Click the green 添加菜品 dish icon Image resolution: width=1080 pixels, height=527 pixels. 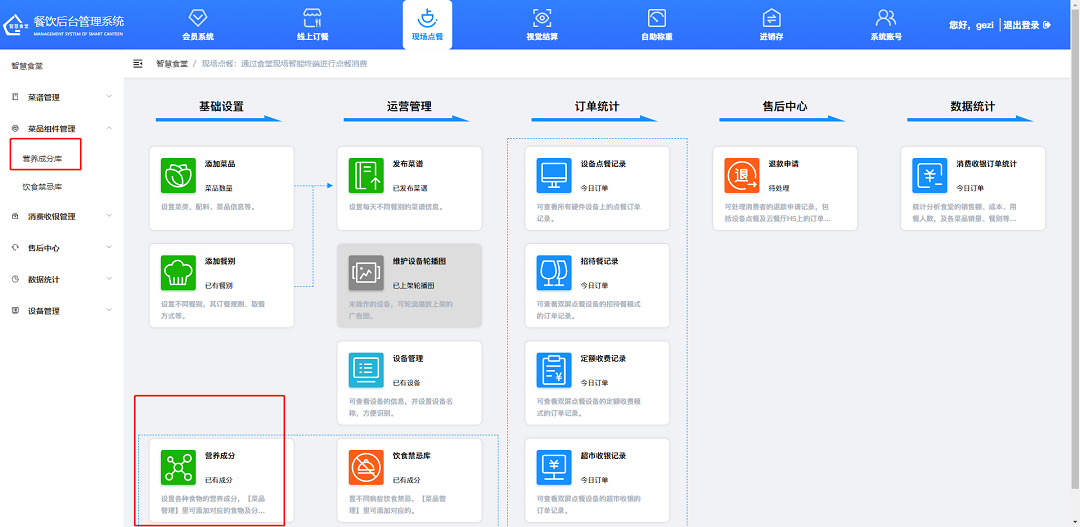coord(178,174)
